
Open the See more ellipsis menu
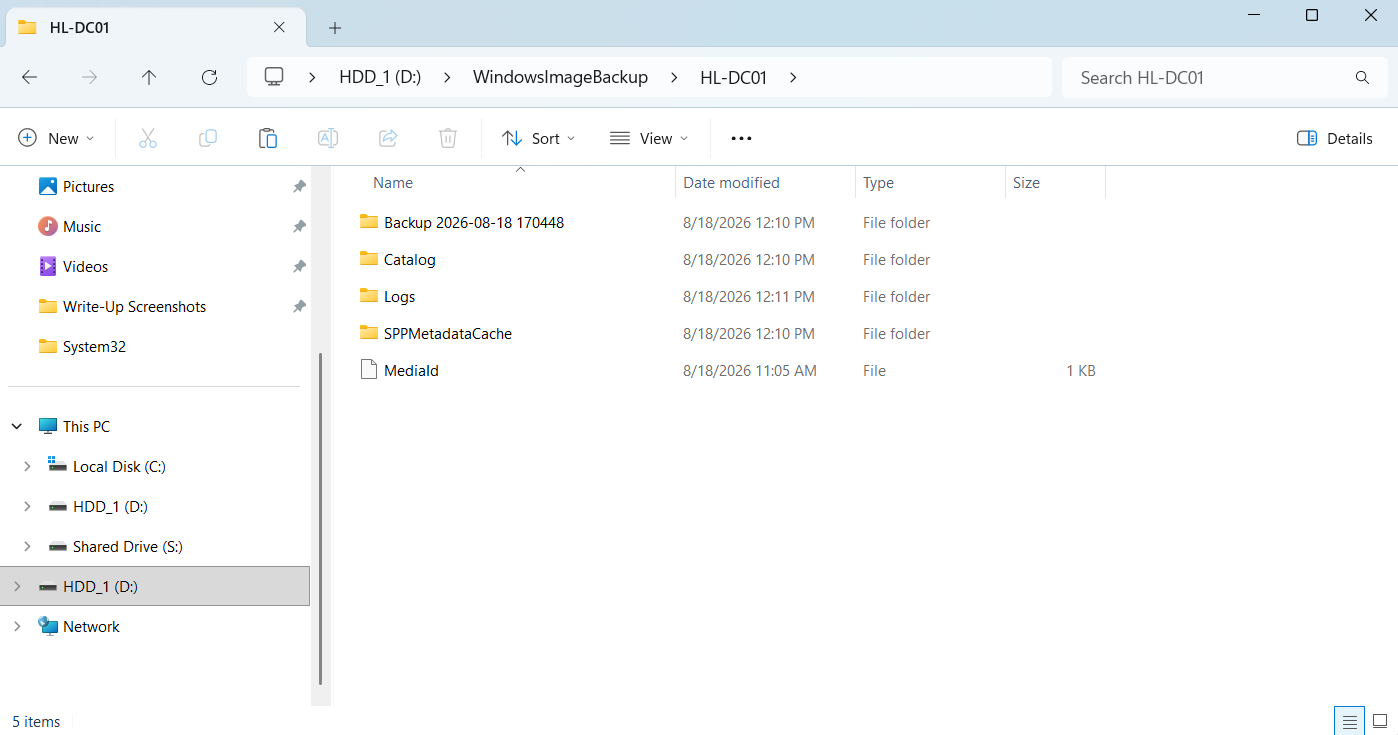741,139
